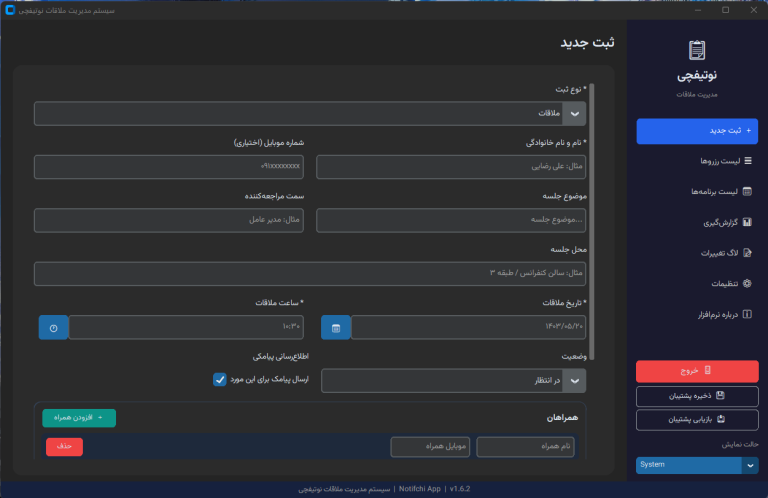Focus the ساعت ملاقات time field

click(186, 328)
